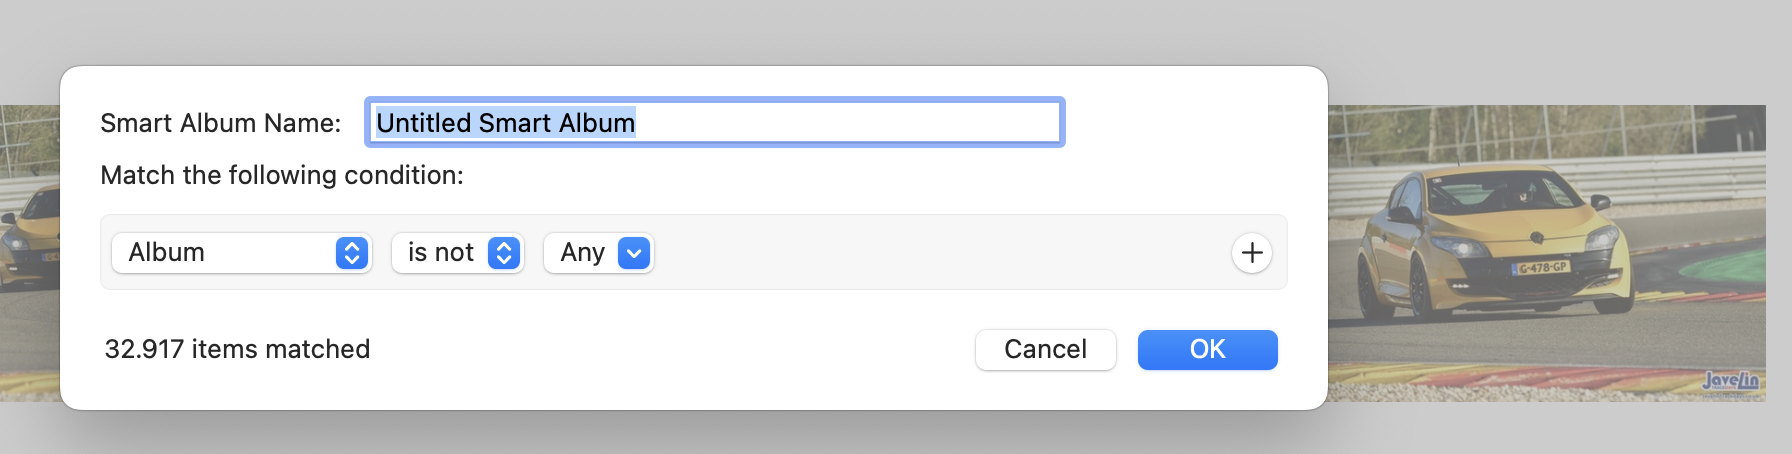Expand the Any value dropdown

click(x=597, y=253)
